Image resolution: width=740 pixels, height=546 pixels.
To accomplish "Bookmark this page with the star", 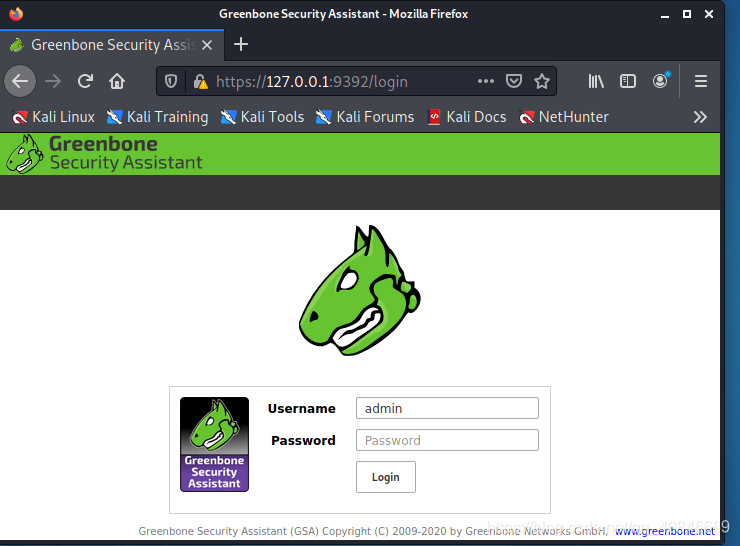I will tap(542, 81).
